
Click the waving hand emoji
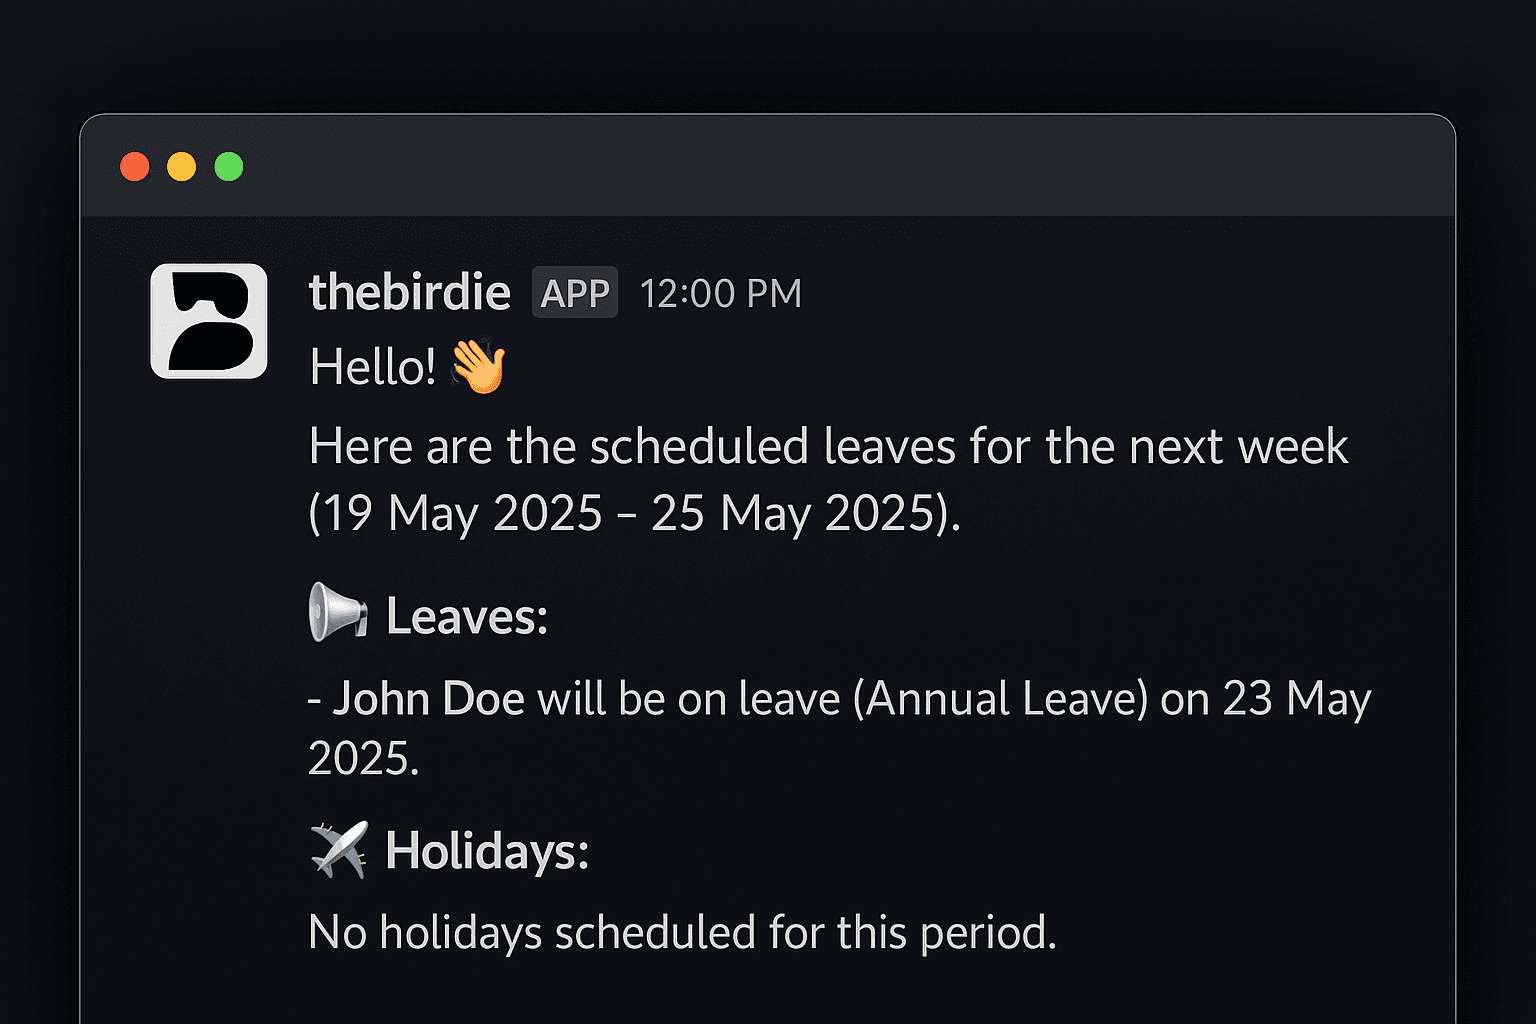(480, 367)
